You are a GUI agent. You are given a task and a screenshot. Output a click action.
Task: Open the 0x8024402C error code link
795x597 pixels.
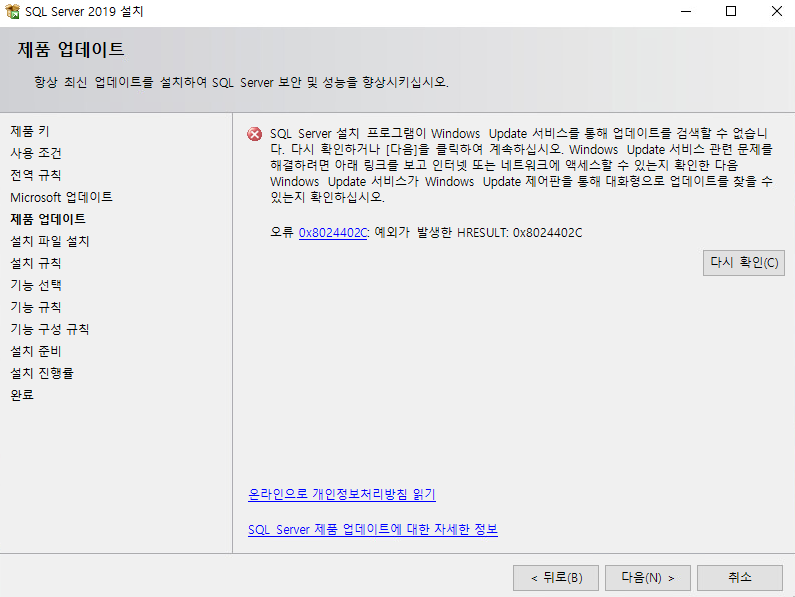pos(333,233)
